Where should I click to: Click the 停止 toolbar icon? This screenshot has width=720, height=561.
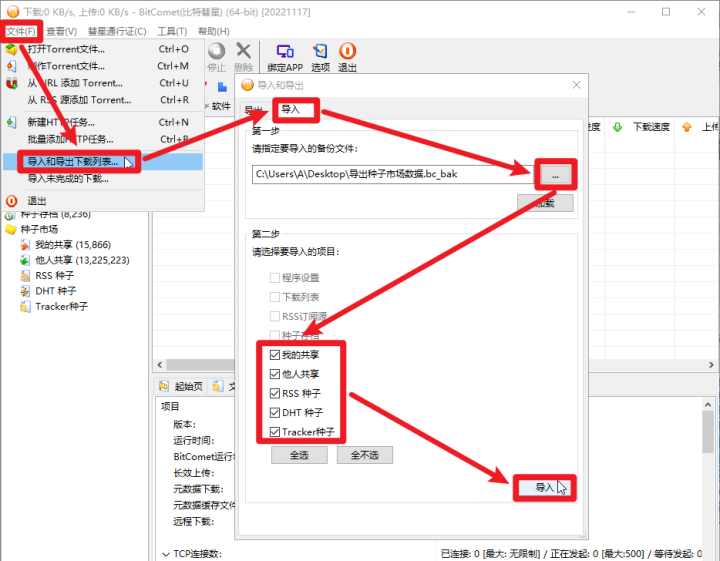216,57
